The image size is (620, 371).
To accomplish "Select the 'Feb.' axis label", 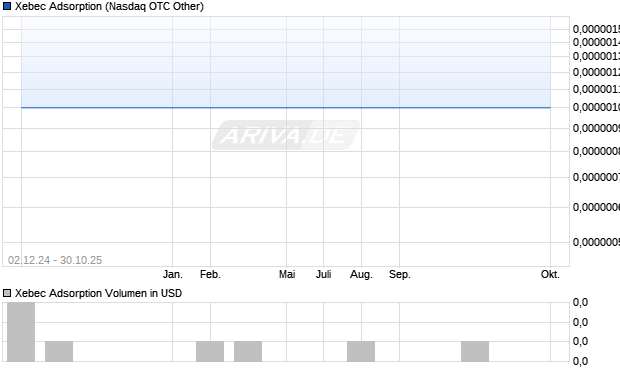I will point(210,274).
